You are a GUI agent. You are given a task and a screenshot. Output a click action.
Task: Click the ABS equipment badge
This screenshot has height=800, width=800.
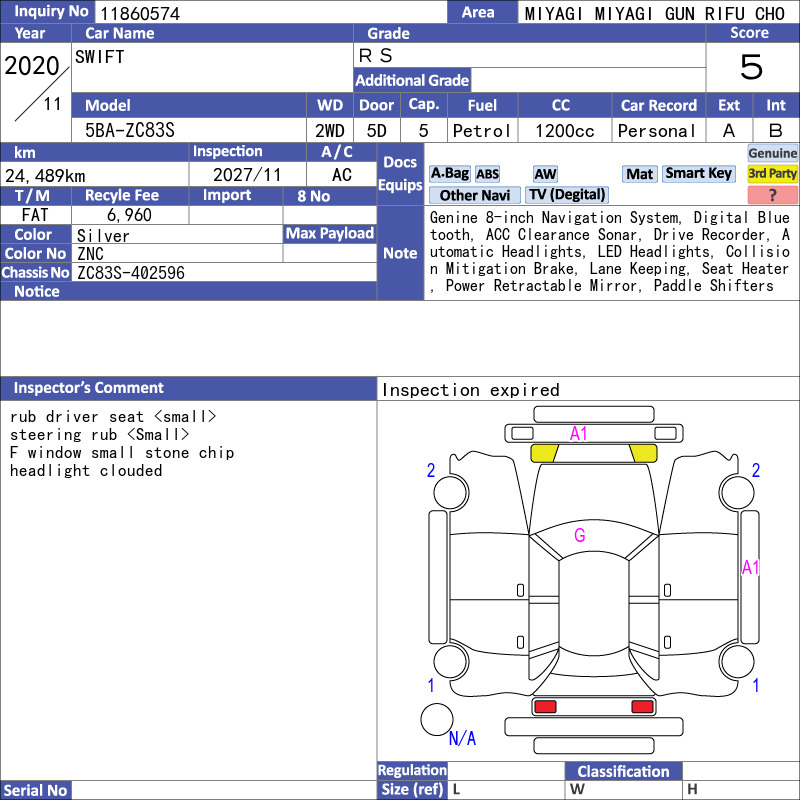pos(487,174)
